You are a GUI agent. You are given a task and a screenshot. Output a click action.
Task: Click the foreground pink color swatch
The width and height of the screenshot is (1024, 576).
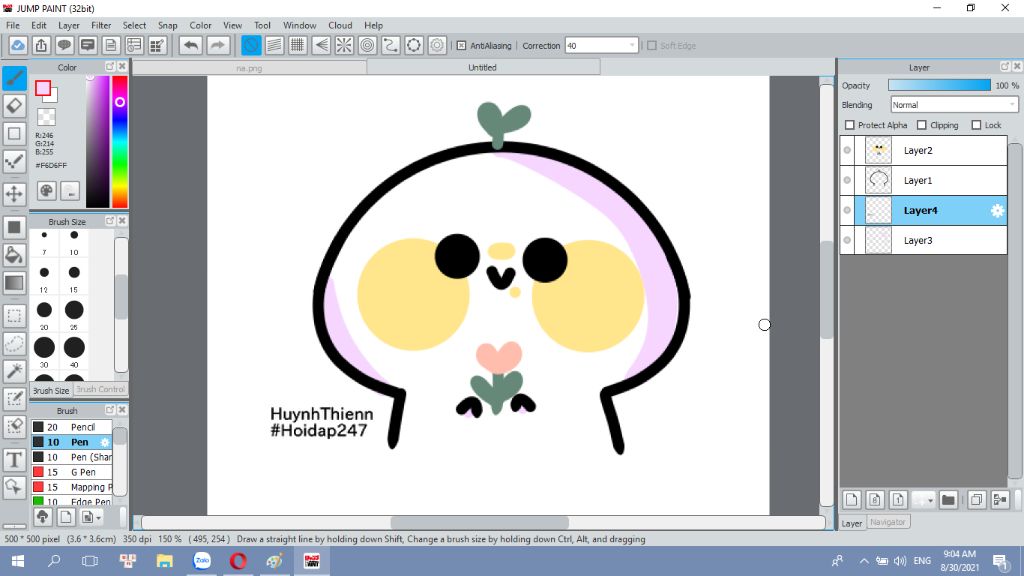pos(43,88)
